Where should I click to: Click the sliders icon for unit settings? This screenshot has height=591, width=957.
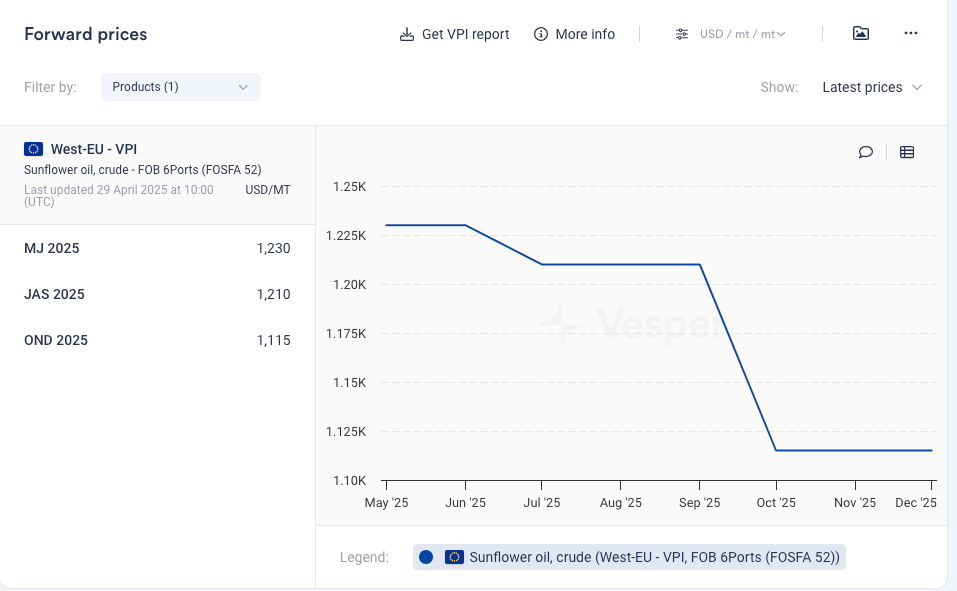682,34
